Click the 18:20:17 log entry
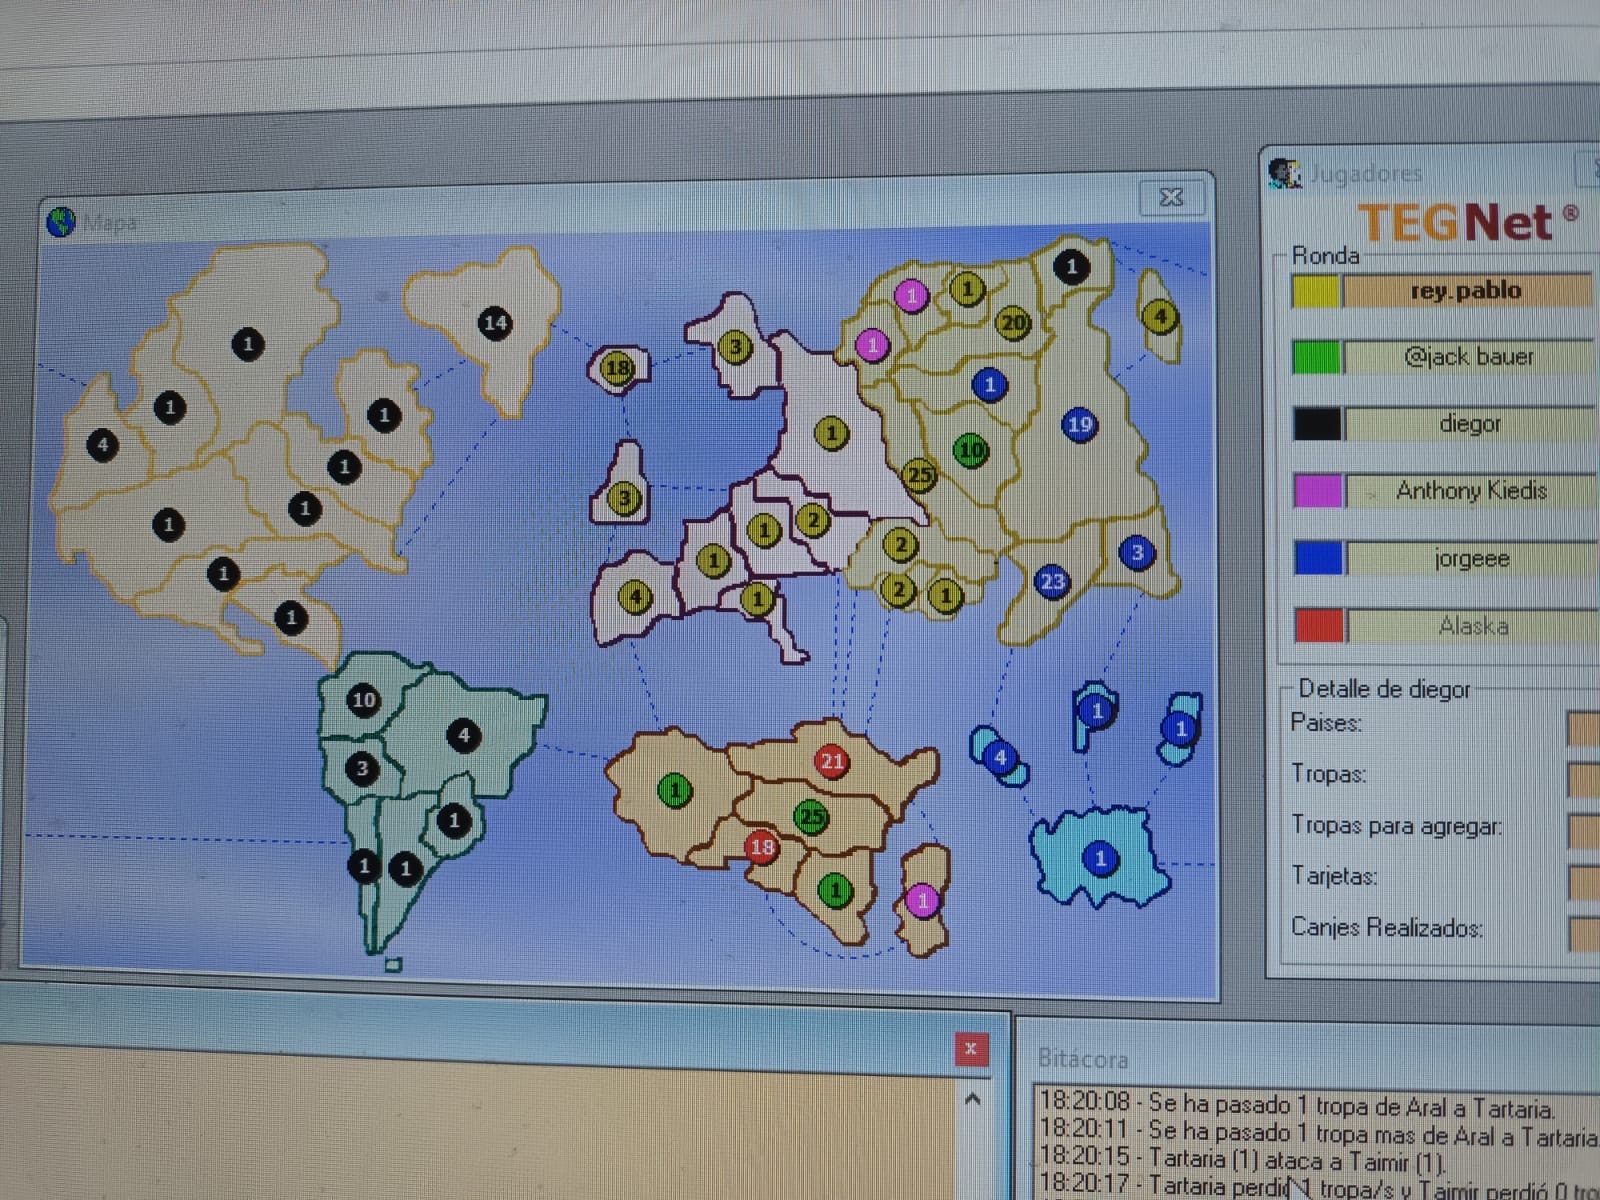The image size is (1600, 1200). (x=1319, y=1186)
